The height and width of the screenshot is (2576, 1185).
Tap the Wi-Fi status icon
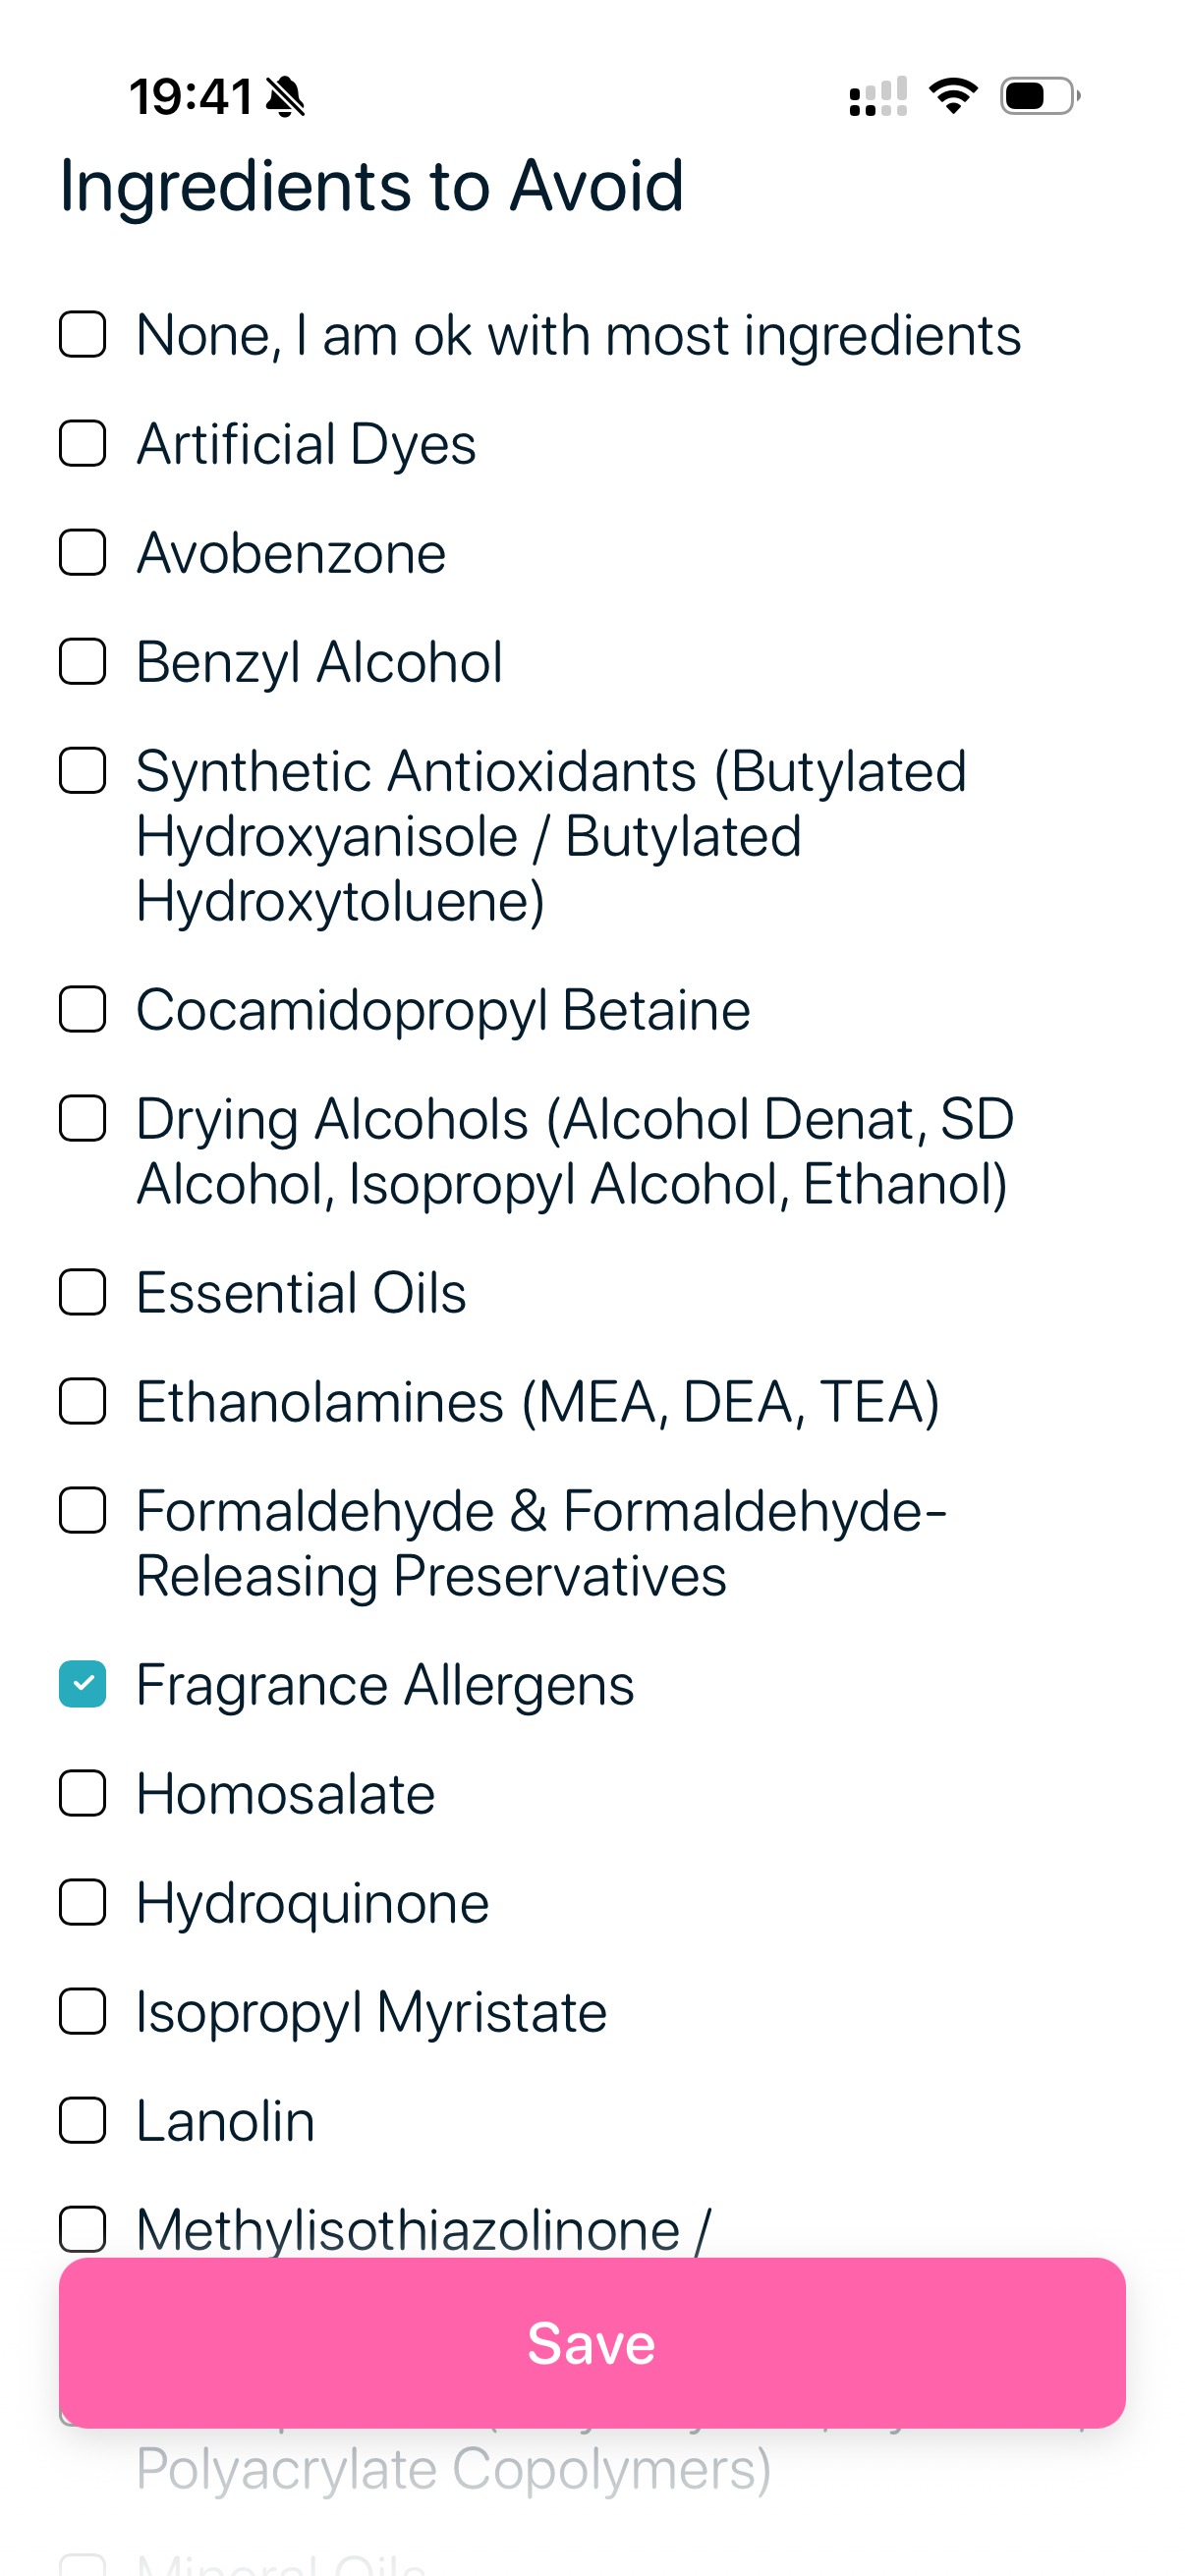[955, 93]
